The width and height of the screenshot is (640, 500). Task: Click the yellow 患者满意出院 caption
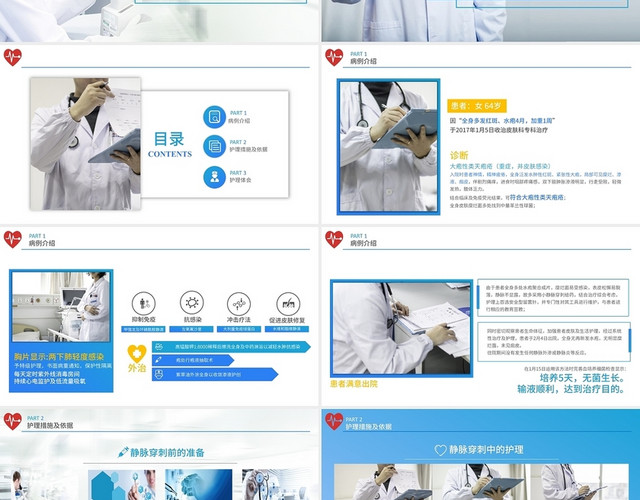click(354, 384)
